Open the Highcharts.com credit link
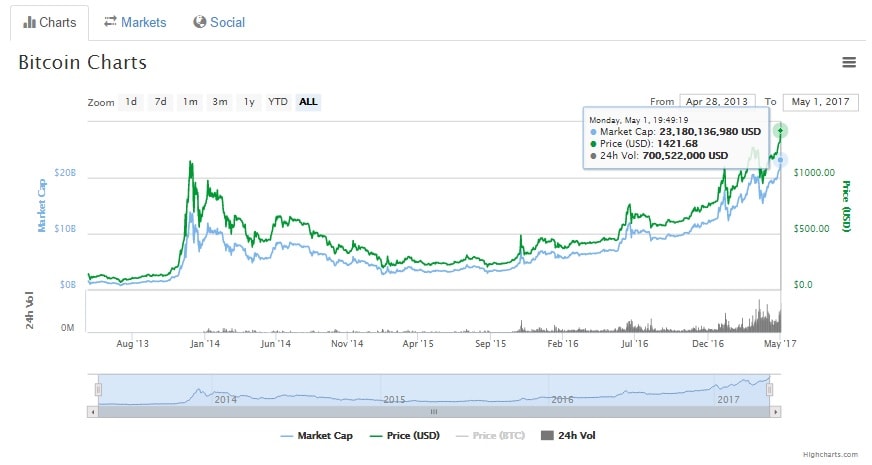Screen dimensions: 872x465 tap(829, 454)
